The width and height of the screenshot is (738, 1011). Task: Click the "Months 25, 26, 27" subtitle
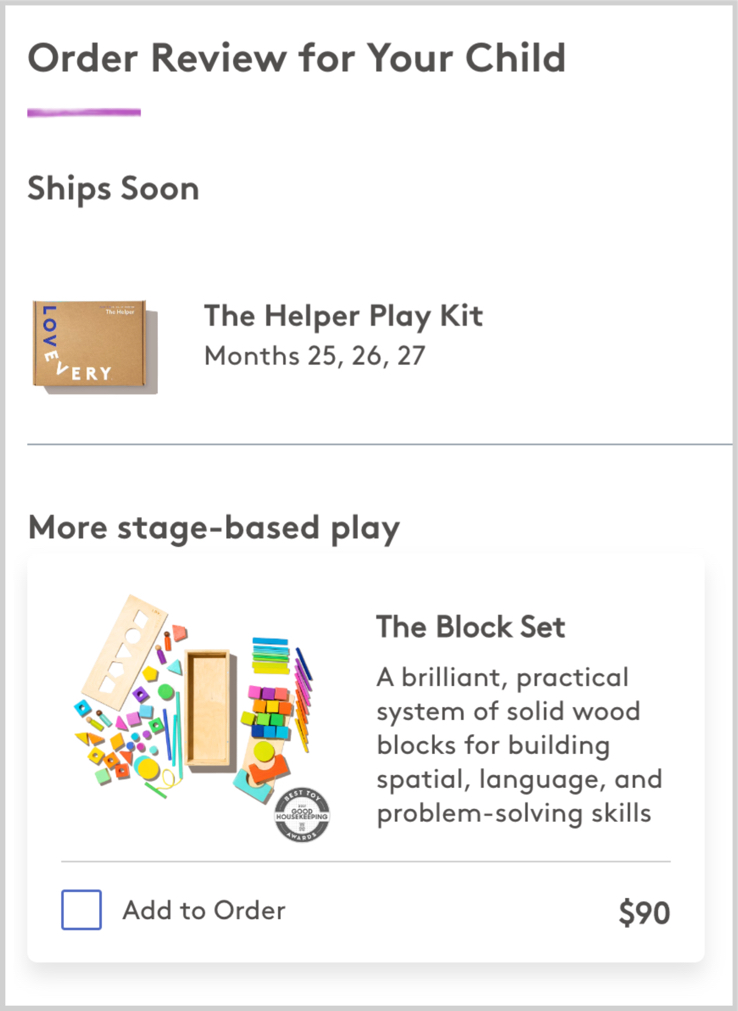click(314, 355)
